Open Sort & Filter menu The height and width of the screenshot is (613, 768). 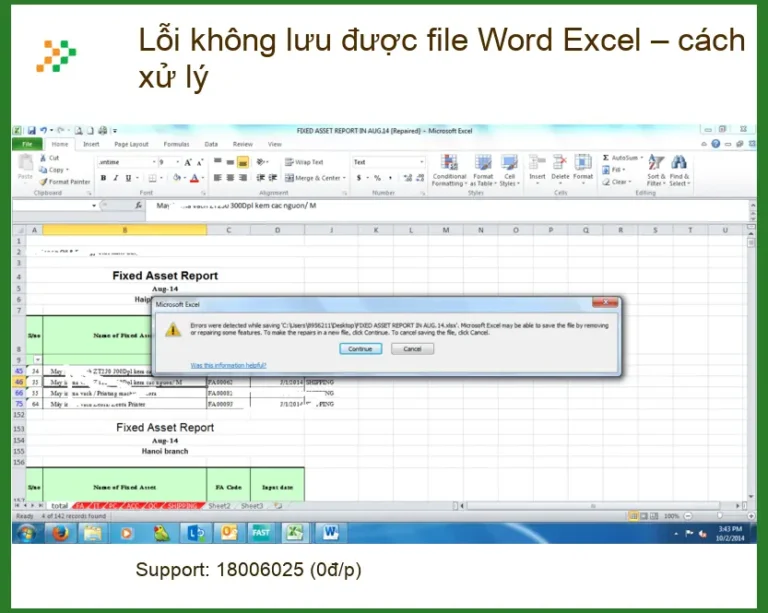coord(656,170)
